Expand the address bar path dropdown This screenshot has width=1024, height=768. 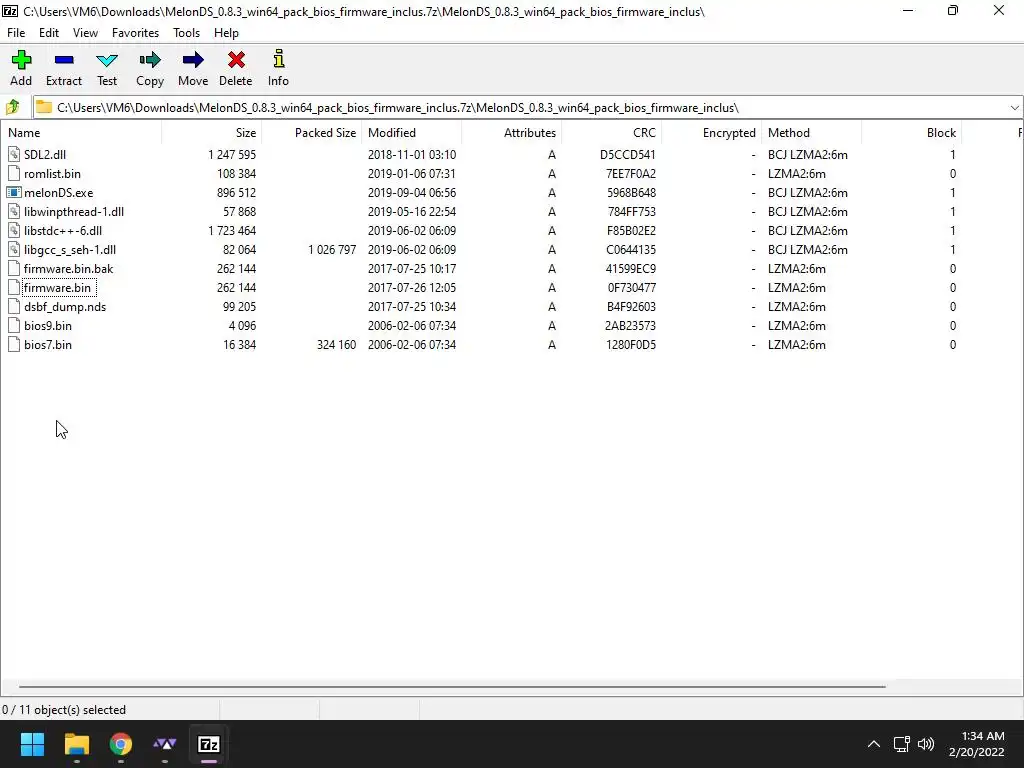click(1014, 108)
